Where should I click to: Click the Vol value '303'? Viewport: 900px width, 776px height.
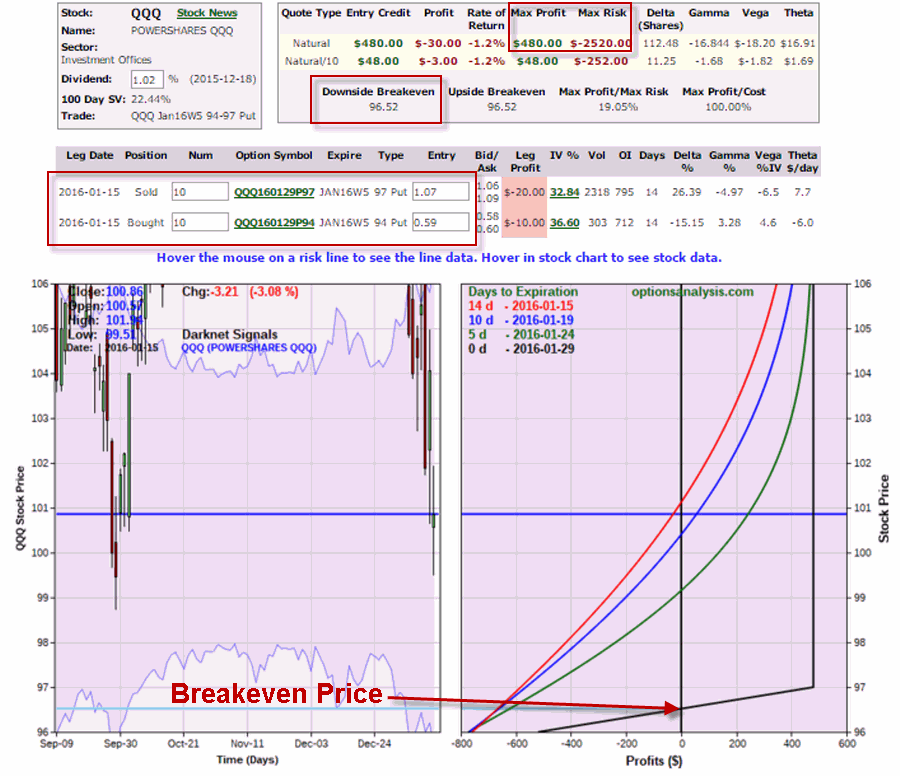(x=598, y=223)
